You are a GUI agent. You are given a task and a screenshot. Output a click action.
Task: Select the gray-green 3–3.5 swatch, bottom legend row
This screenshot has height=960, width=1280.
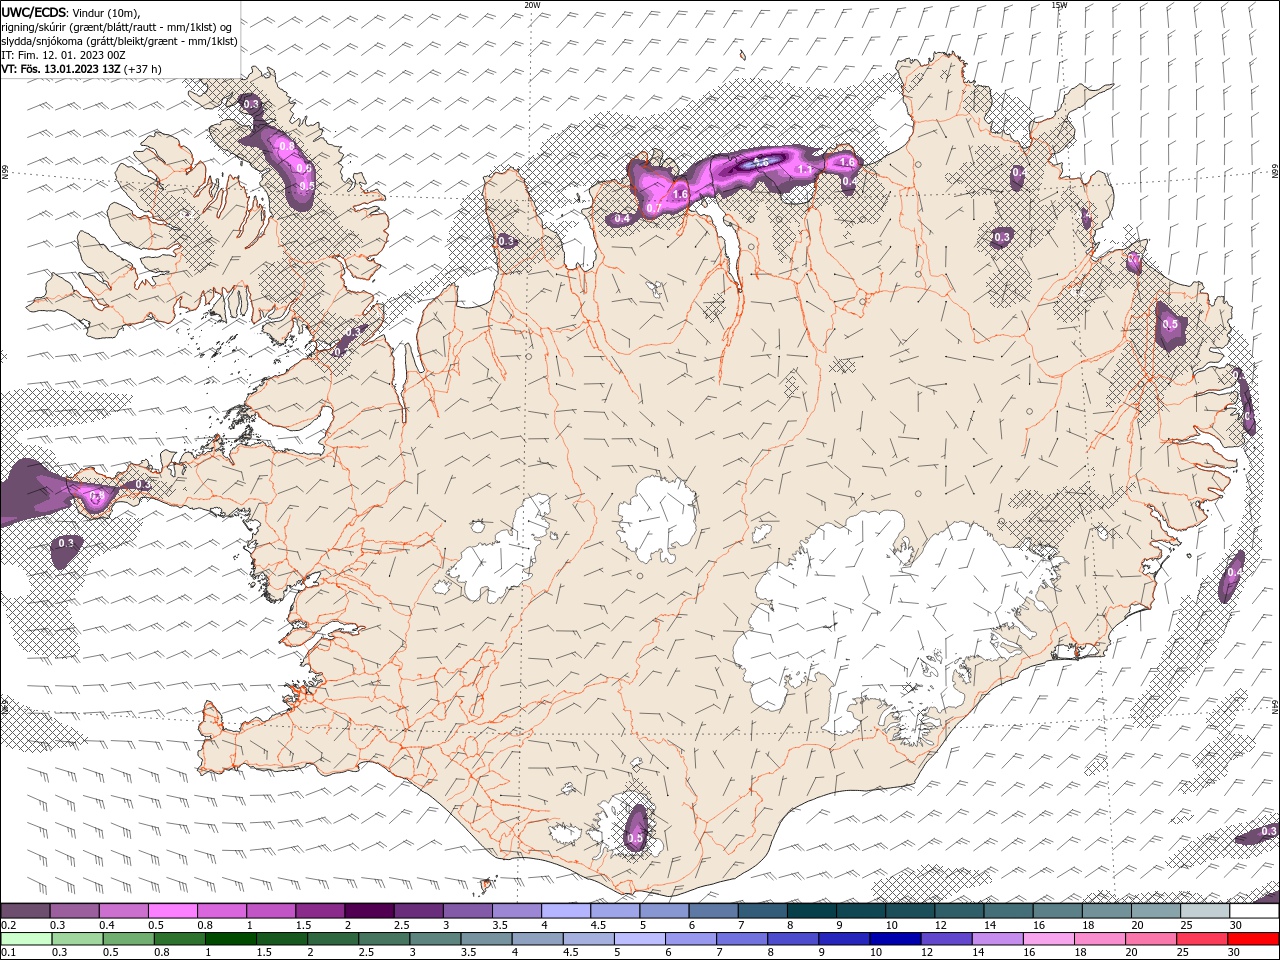(x=434, y=939)
